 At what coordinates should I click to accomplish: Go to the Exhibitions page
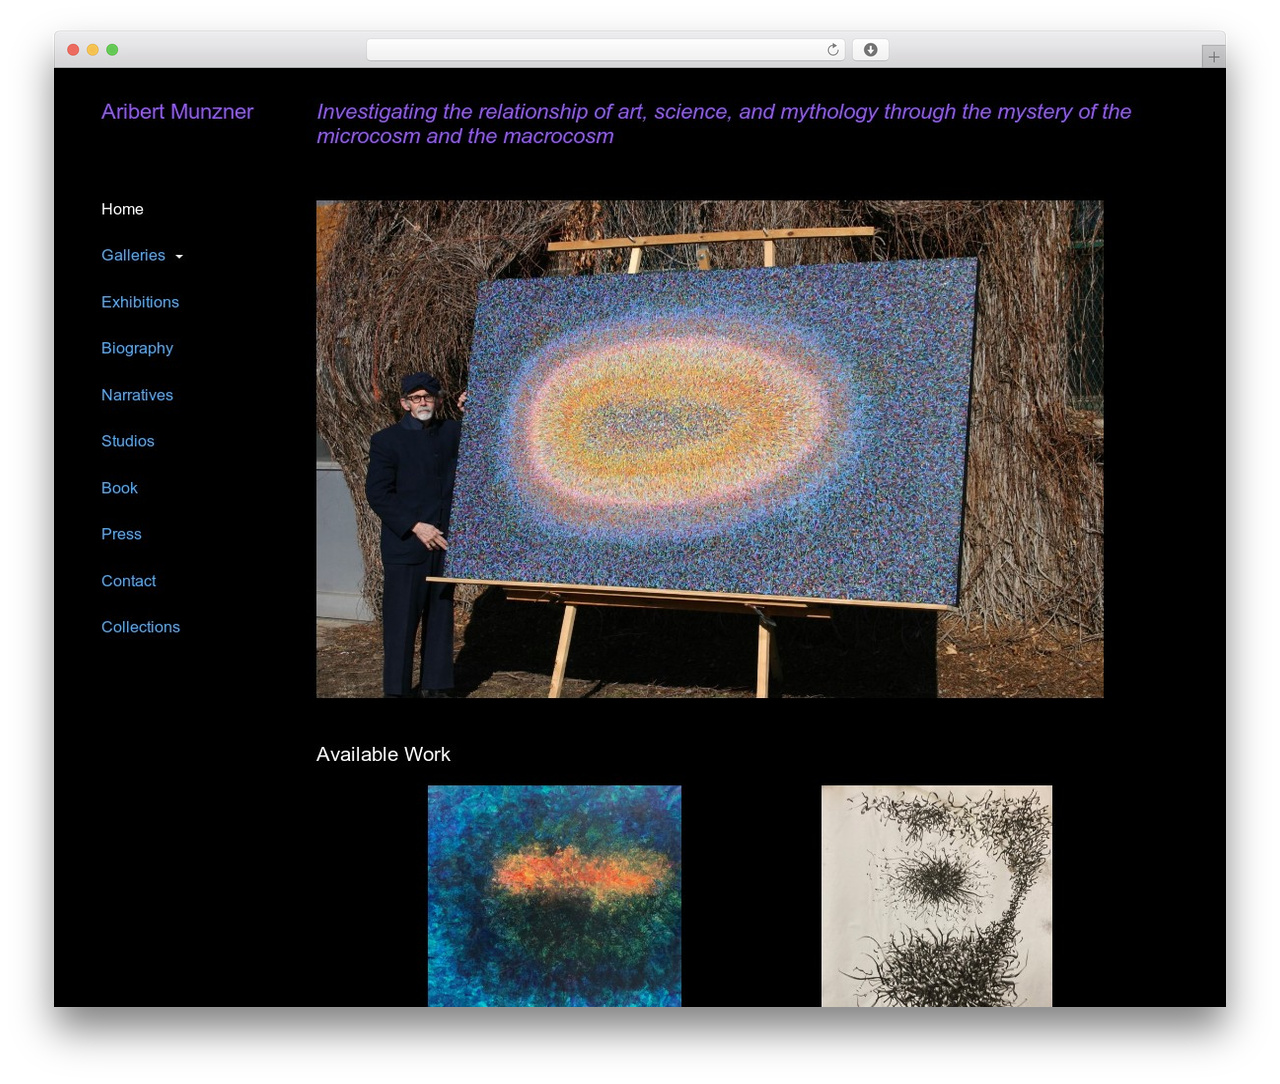(x=140, y=302)
